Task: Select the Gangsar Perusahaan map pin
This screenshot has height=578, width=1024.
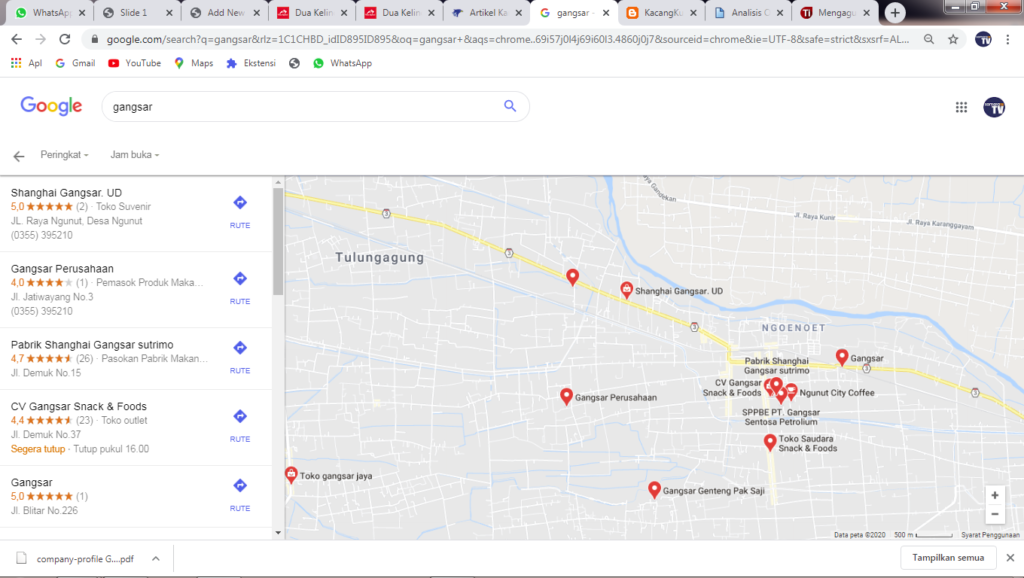Action: tap(566, 396)
